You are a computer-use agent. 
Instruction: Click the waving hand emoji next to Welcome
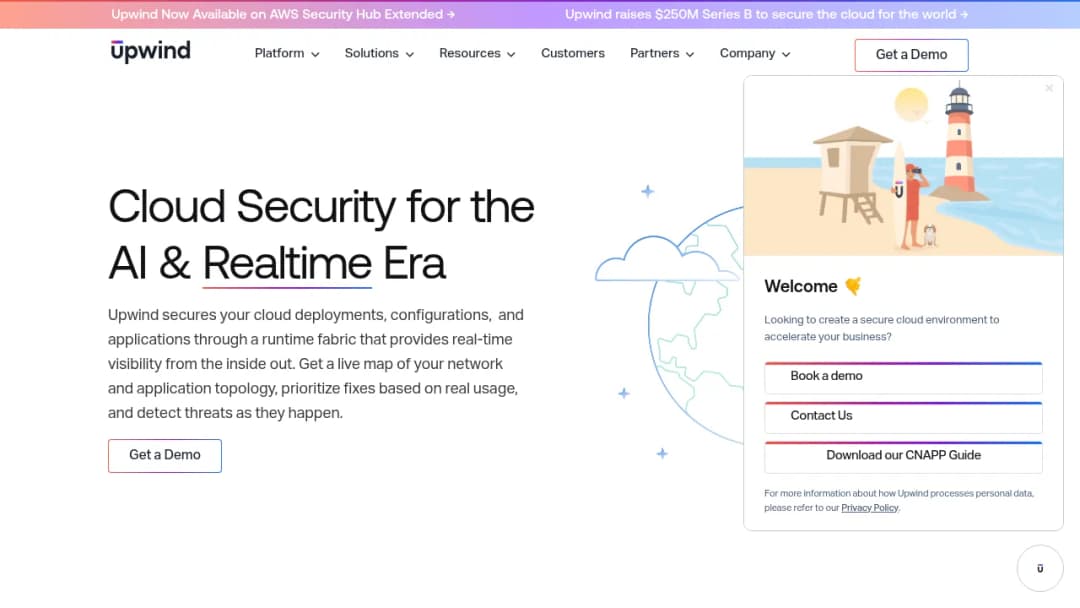tap(853, 286)
